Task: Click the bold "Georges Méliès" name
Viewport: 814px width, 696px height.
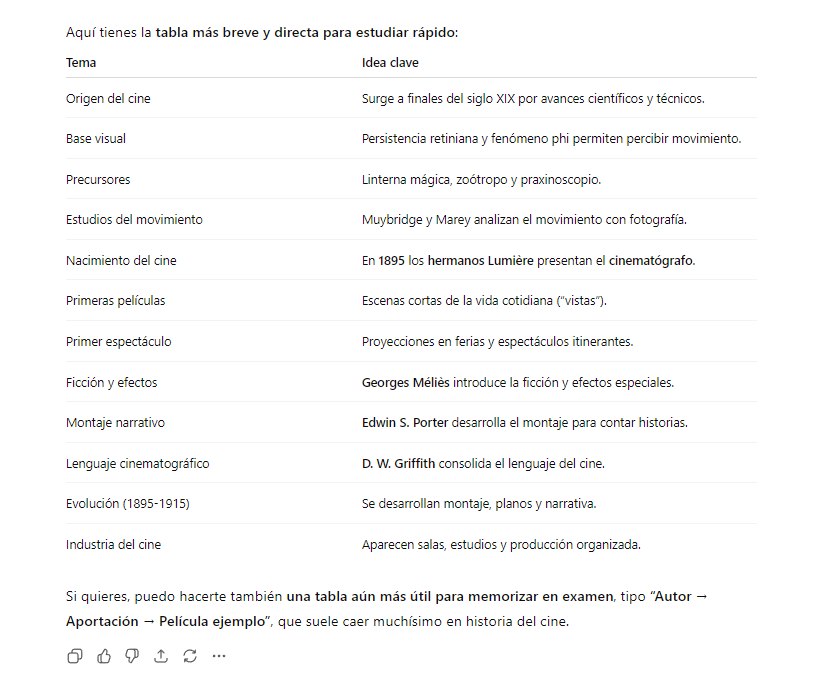Action: pyautogui.click(x=407, y=382)
